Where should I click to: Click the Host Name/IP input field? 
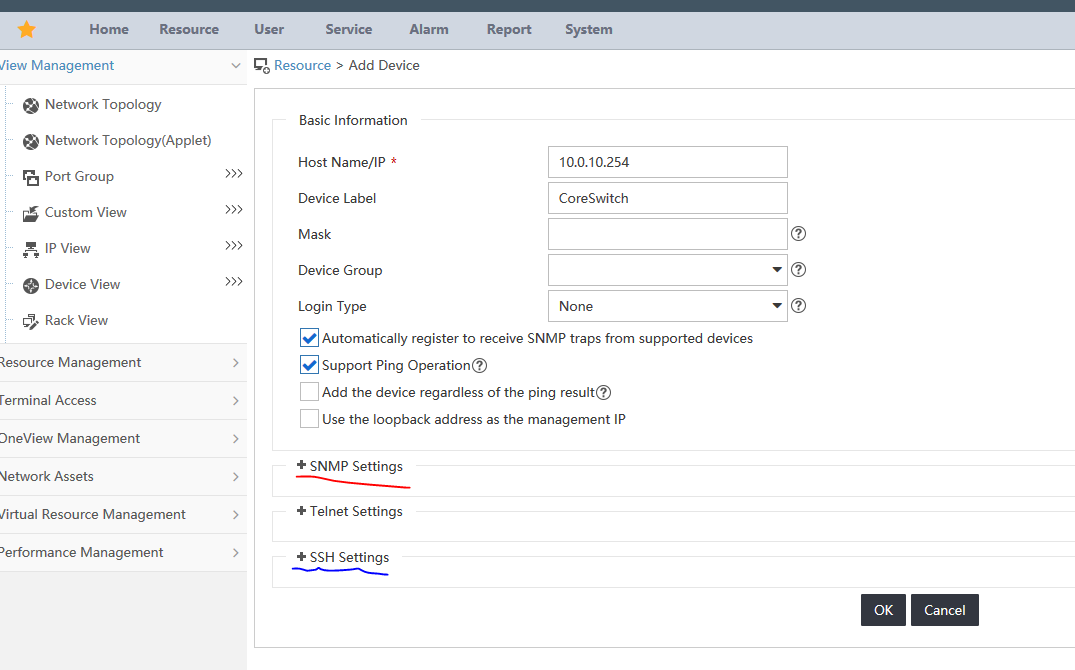[x=668, y=162]
